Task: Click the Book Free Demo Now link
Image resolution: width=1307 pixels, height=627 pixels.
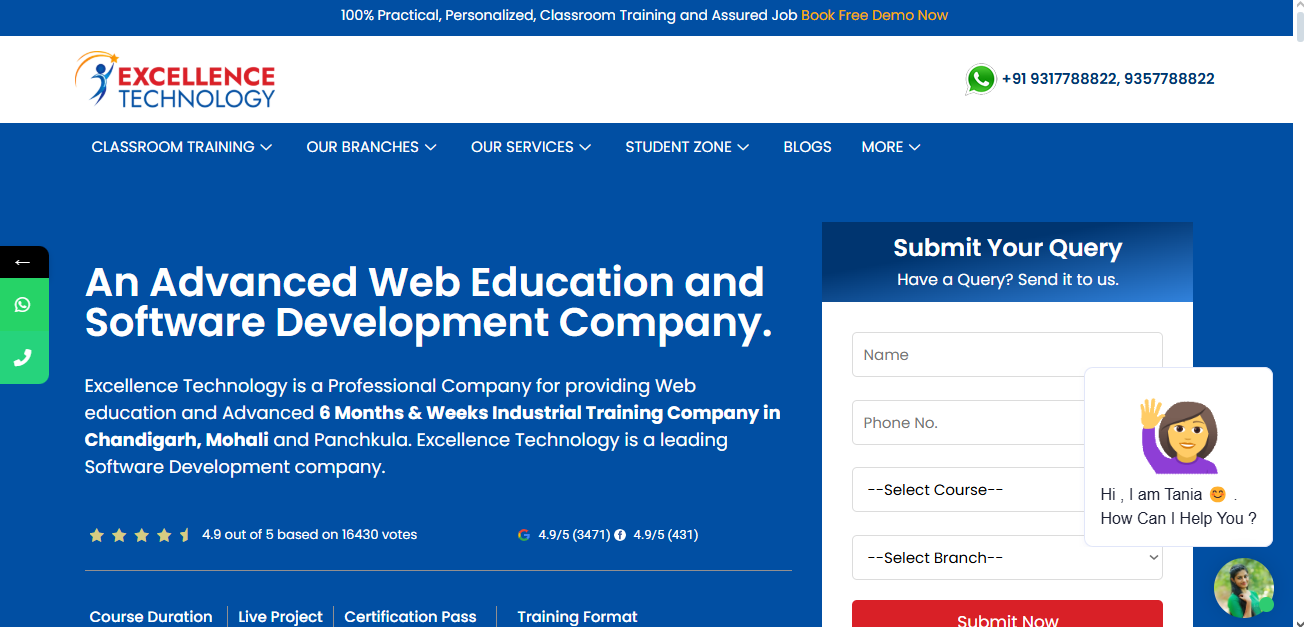Action: [874, 15]
